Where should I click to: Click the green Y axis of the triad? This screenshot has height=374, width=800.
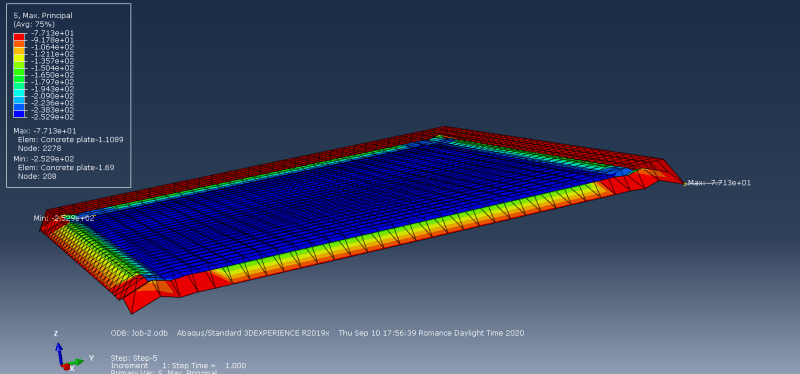[x=76, y=362]
